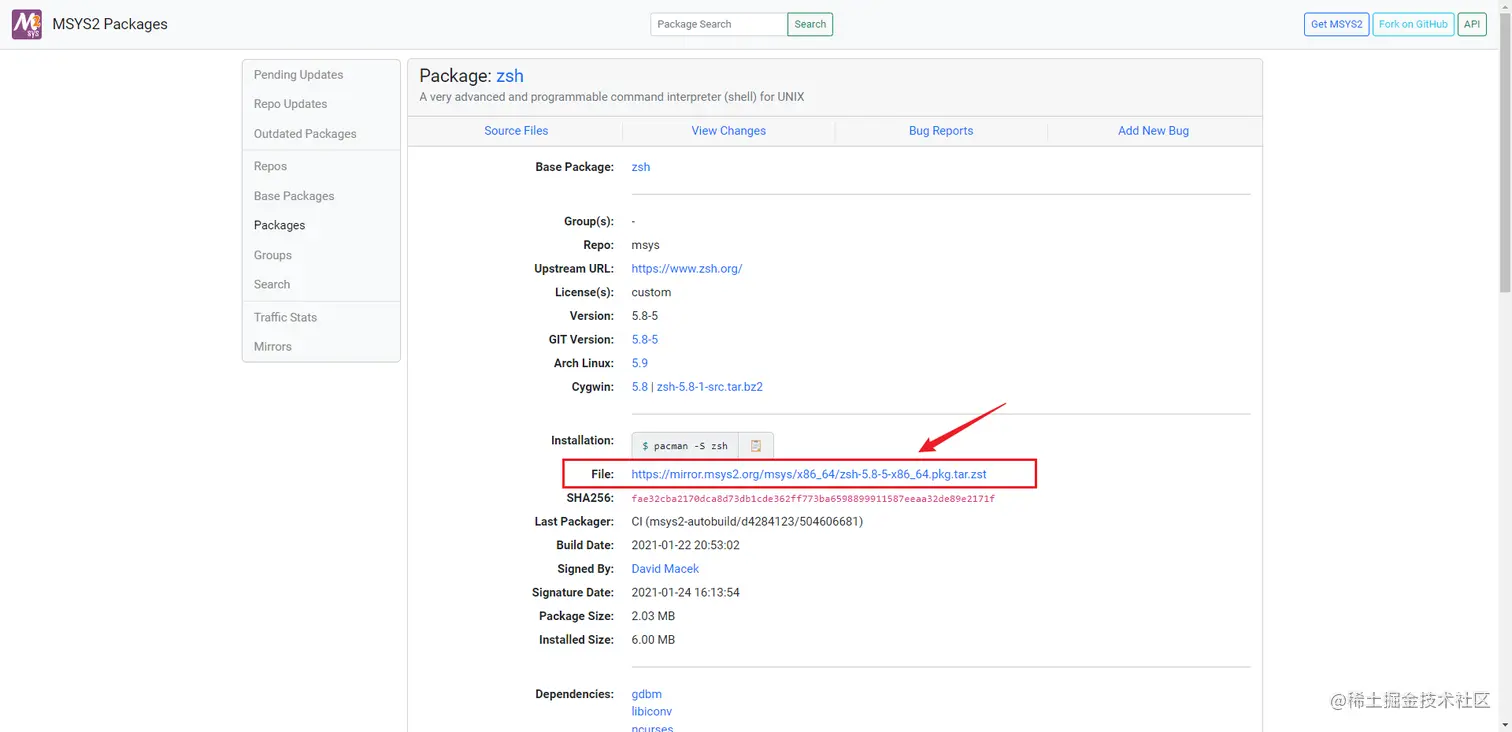
Task: Open the View Changes link
Action: tap(728, 131)
